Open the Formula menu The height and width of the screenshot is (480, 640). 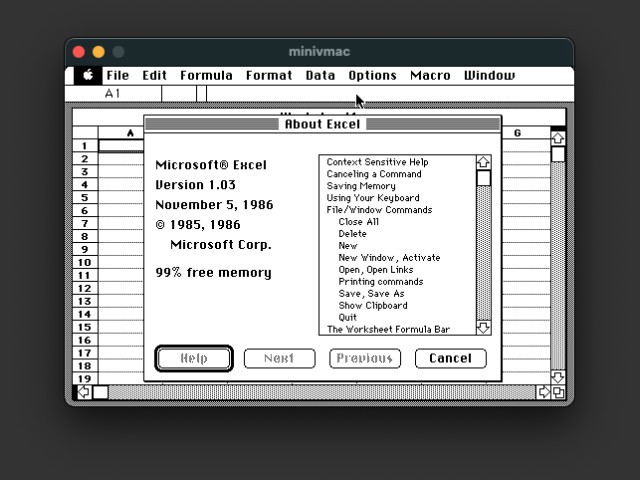(x=206, y=76)
